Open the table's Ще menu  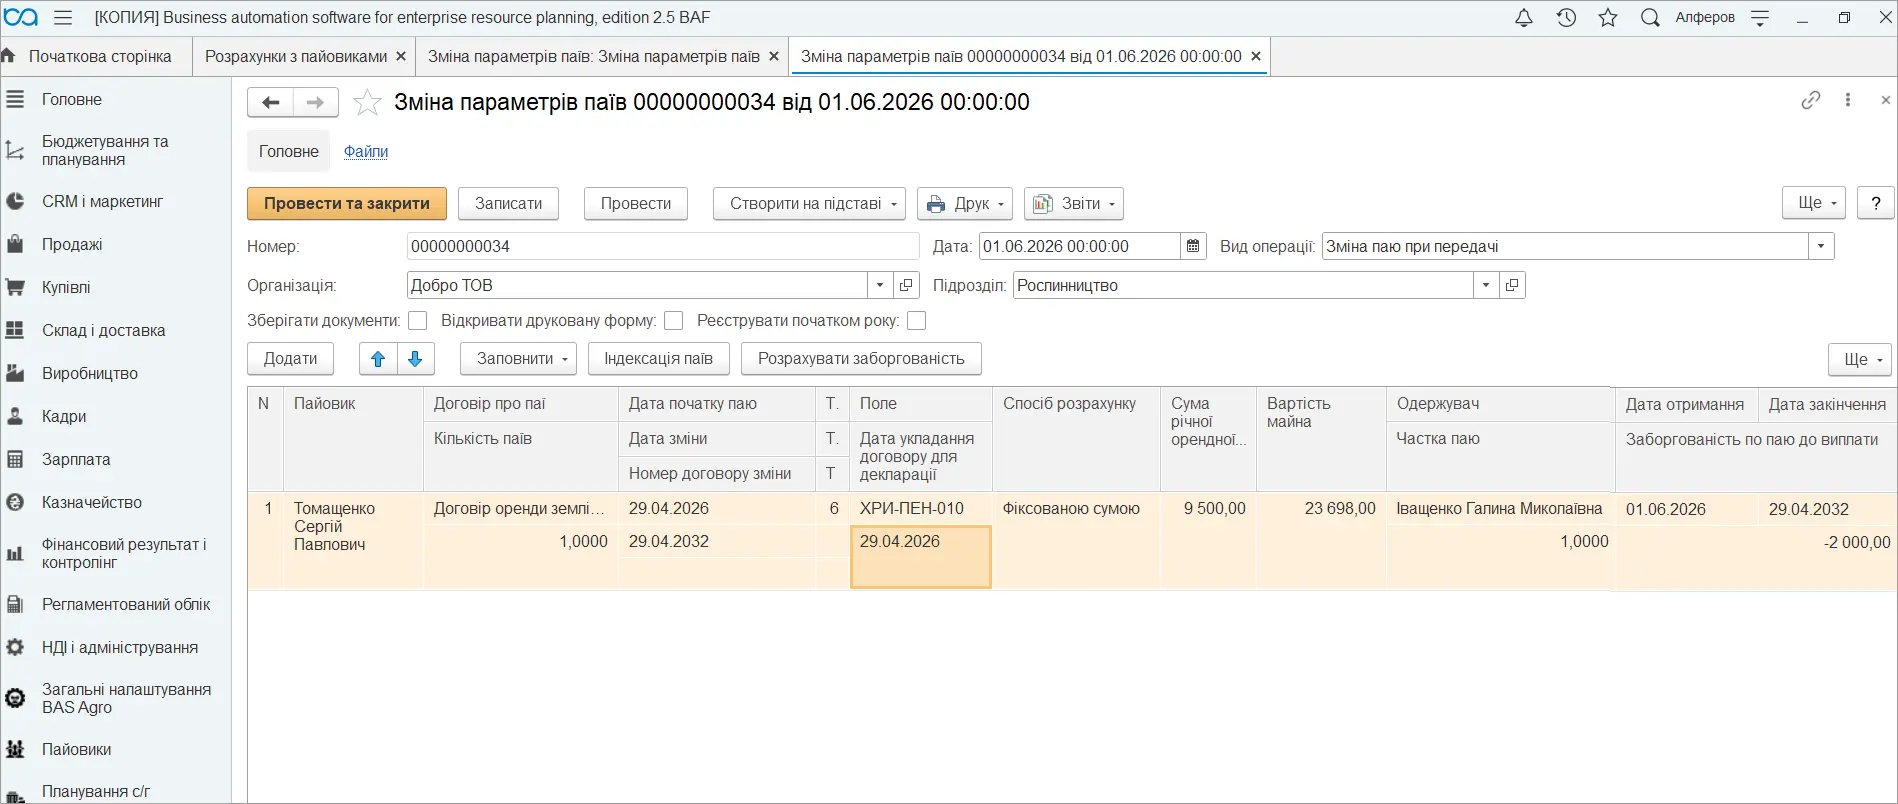point(1860,360)
